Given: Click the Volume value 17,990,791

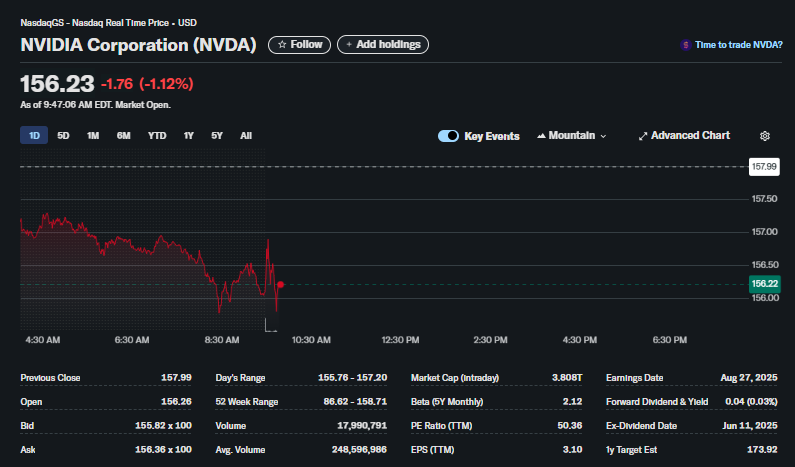Looking at the screenshot, I should click(362, 425).
